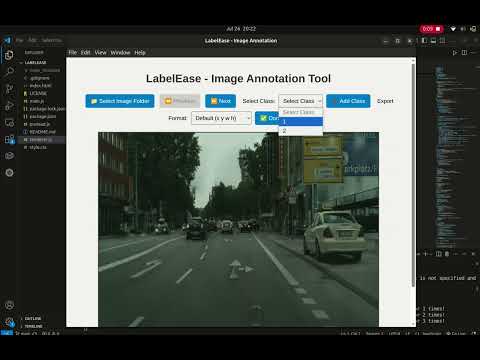Open the VS Code Extensions icon
The image size is (480, 360).
tap(9, 139)
